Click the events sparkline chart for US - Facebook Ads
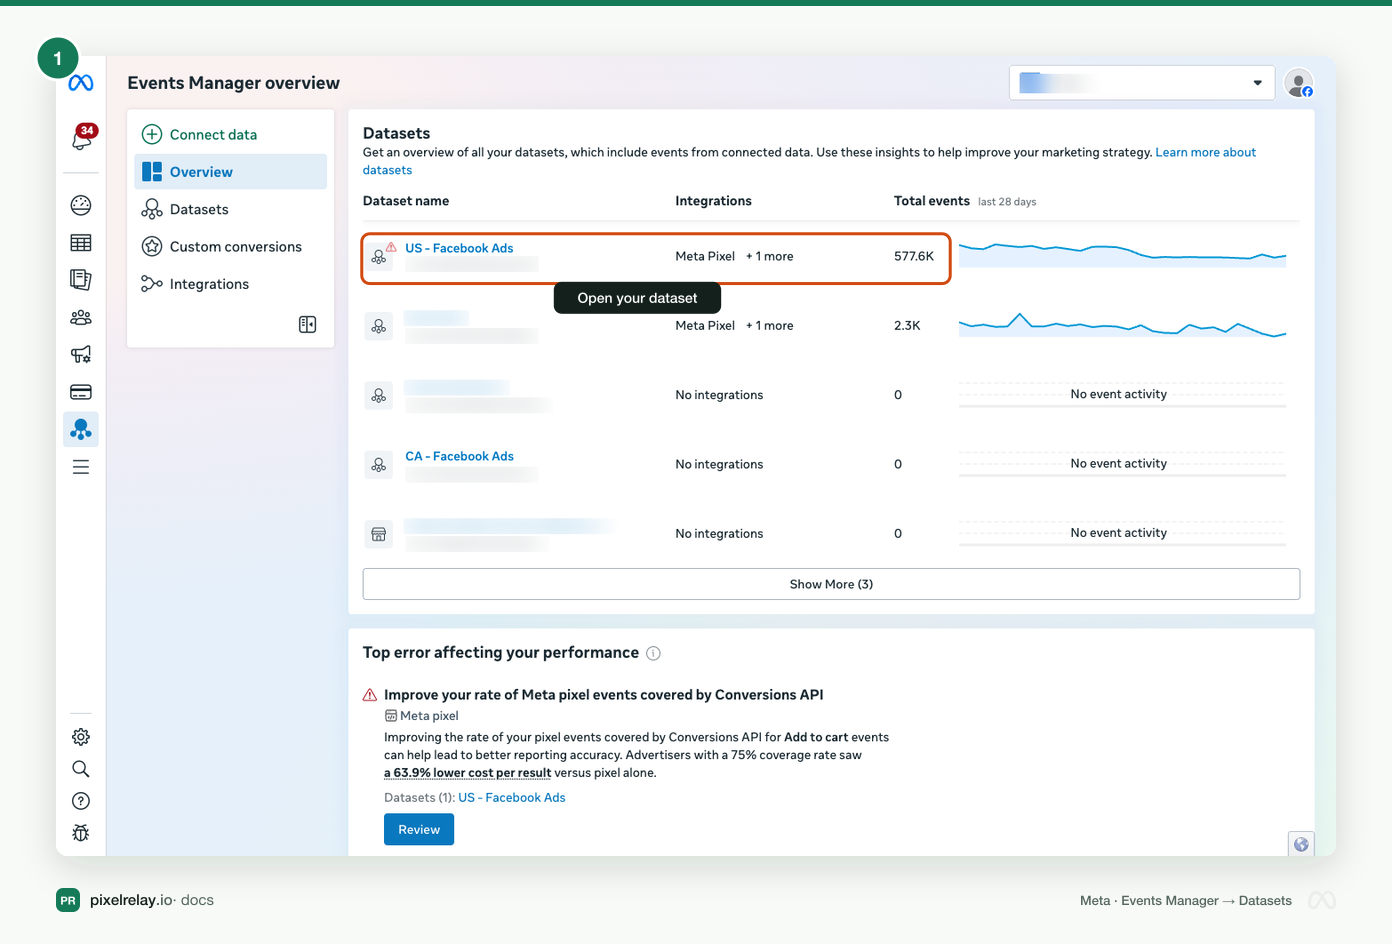This screenshot has width=1392, height=944. [x=1122, y=255]
